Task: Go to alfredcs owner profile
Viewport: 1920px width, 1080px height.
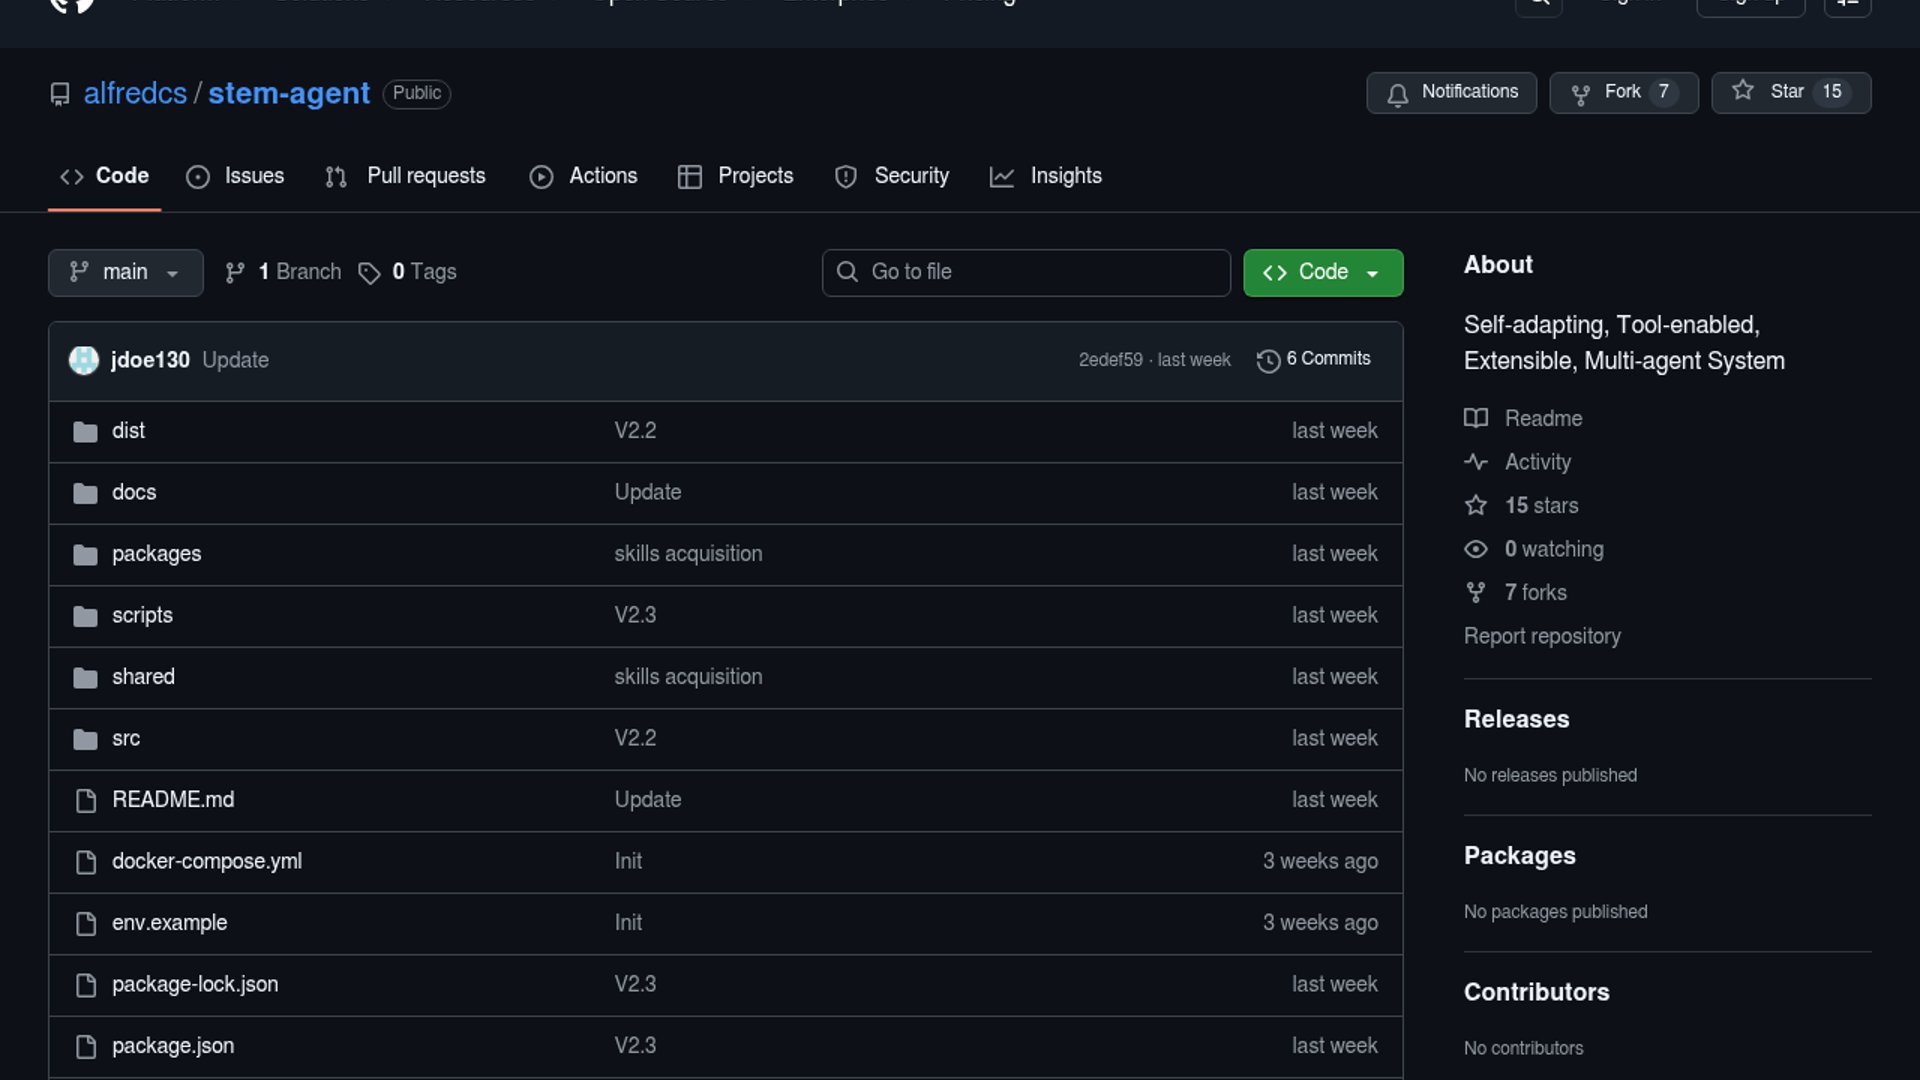Action: (x=135, y=93)
